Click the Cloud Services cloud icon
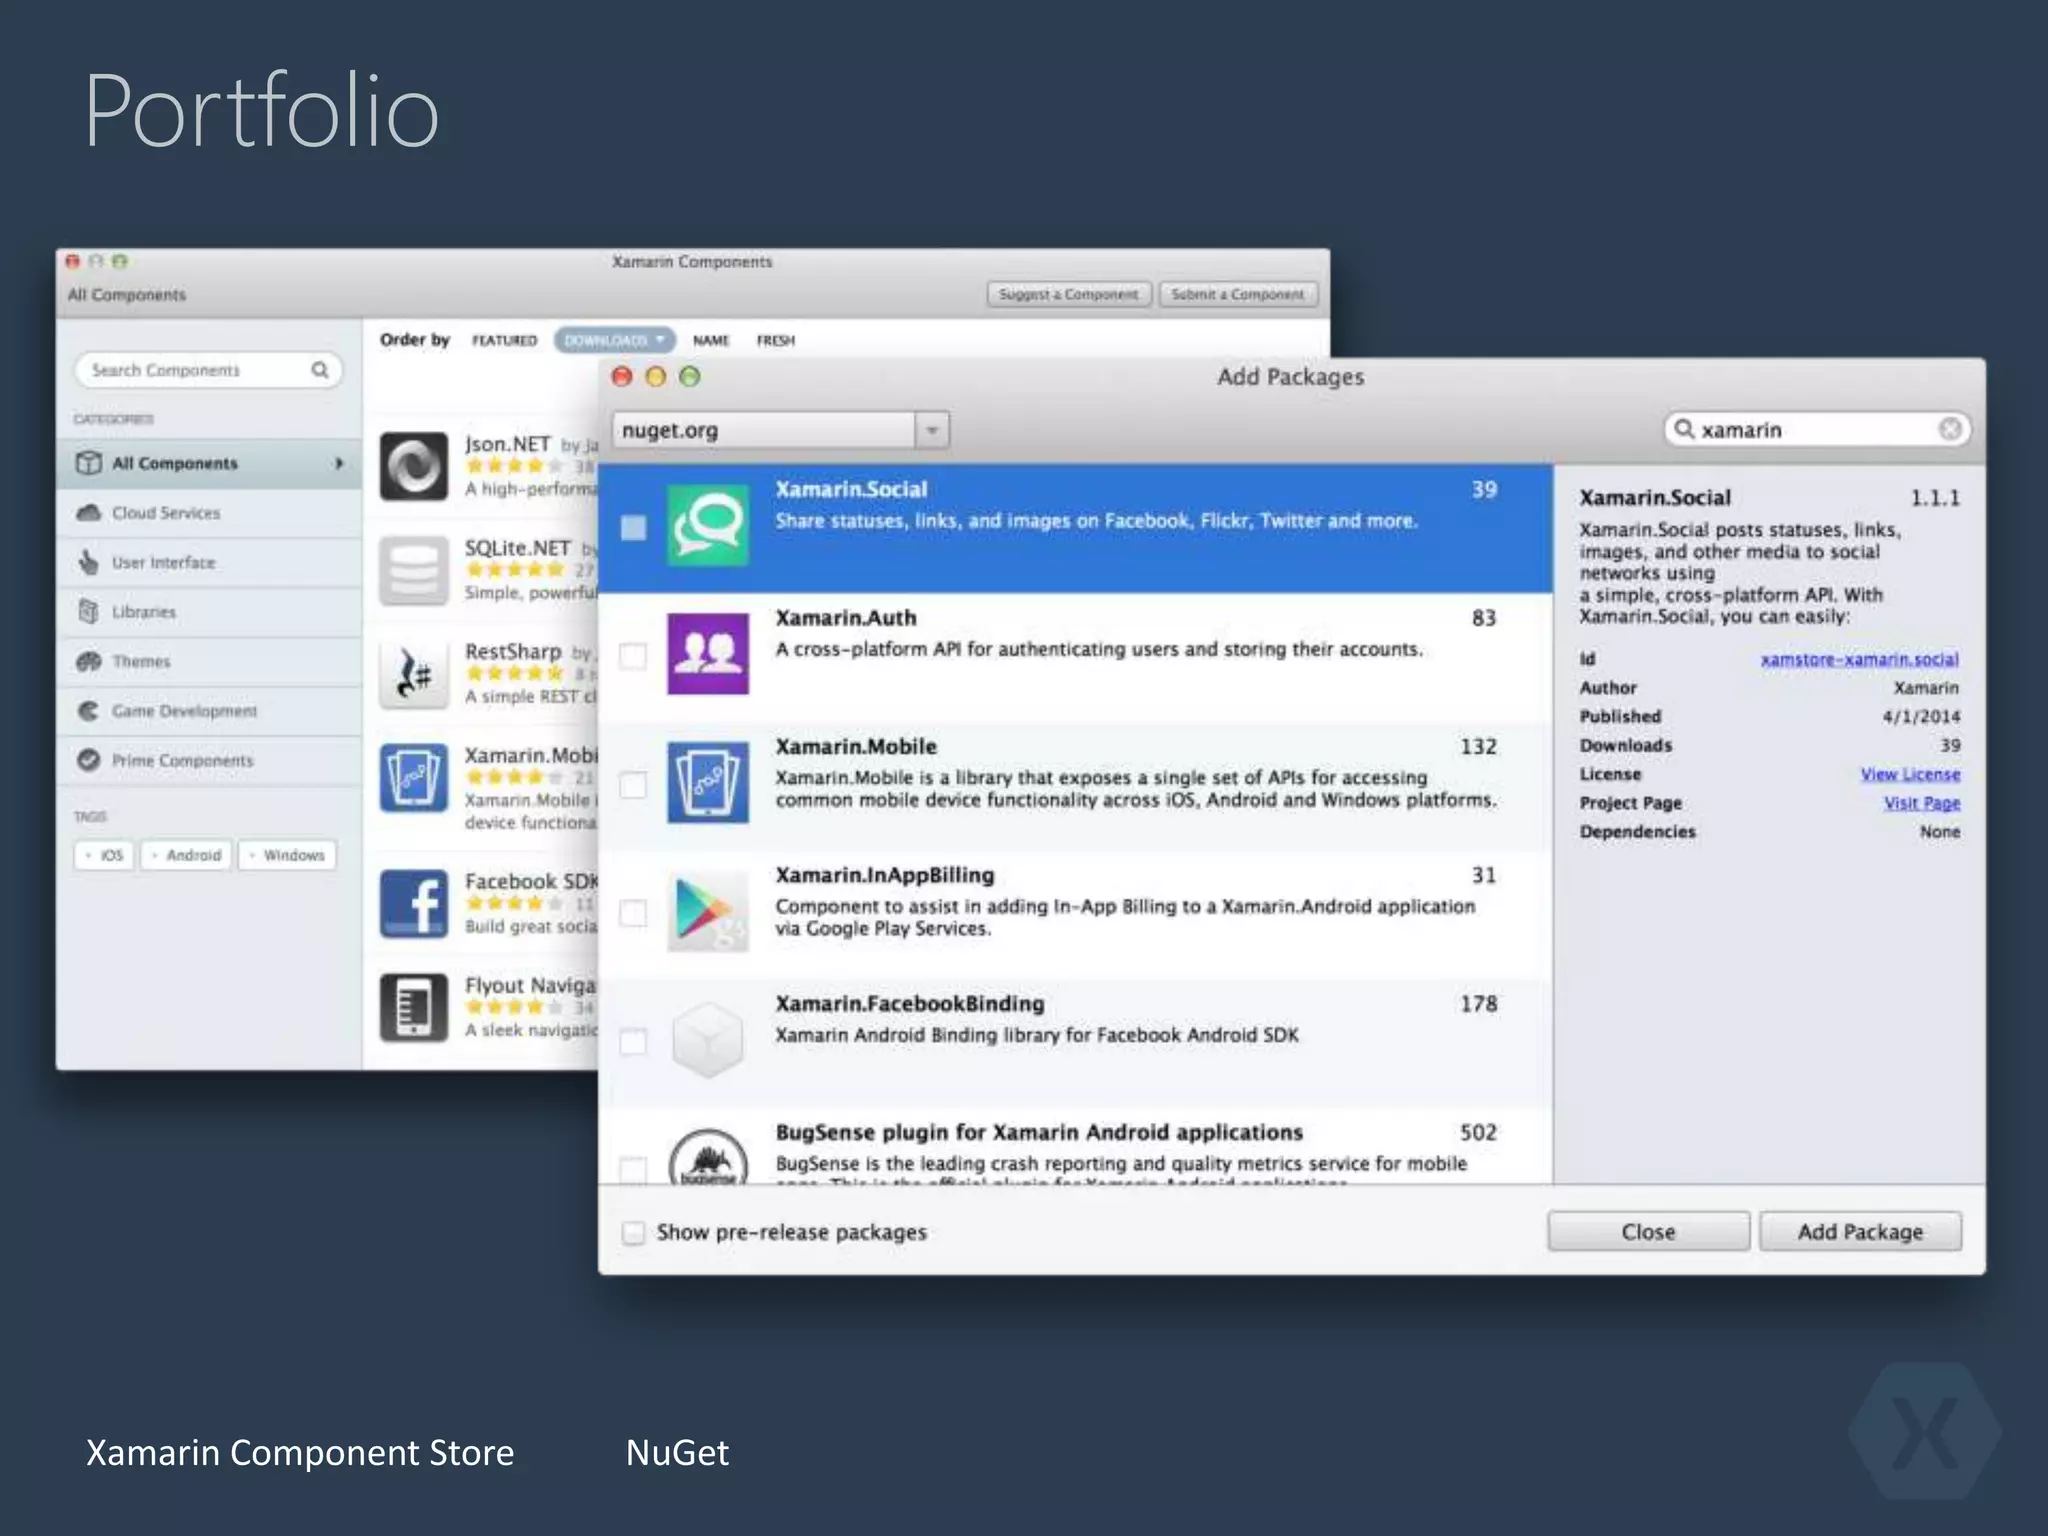Screen dimensions: 2048x1536 click(89, 513)
